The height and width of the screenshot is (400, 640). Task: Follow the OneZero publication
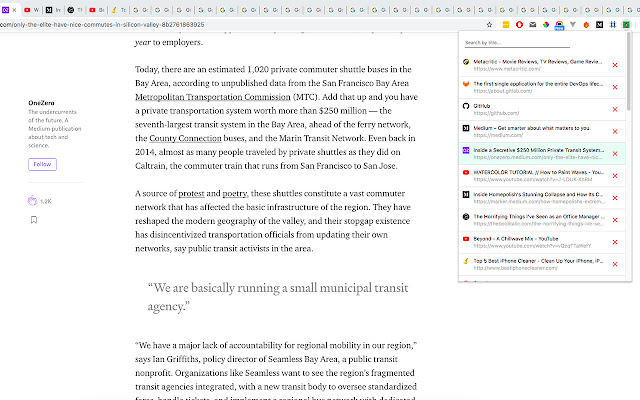click(x=42, y=164)
